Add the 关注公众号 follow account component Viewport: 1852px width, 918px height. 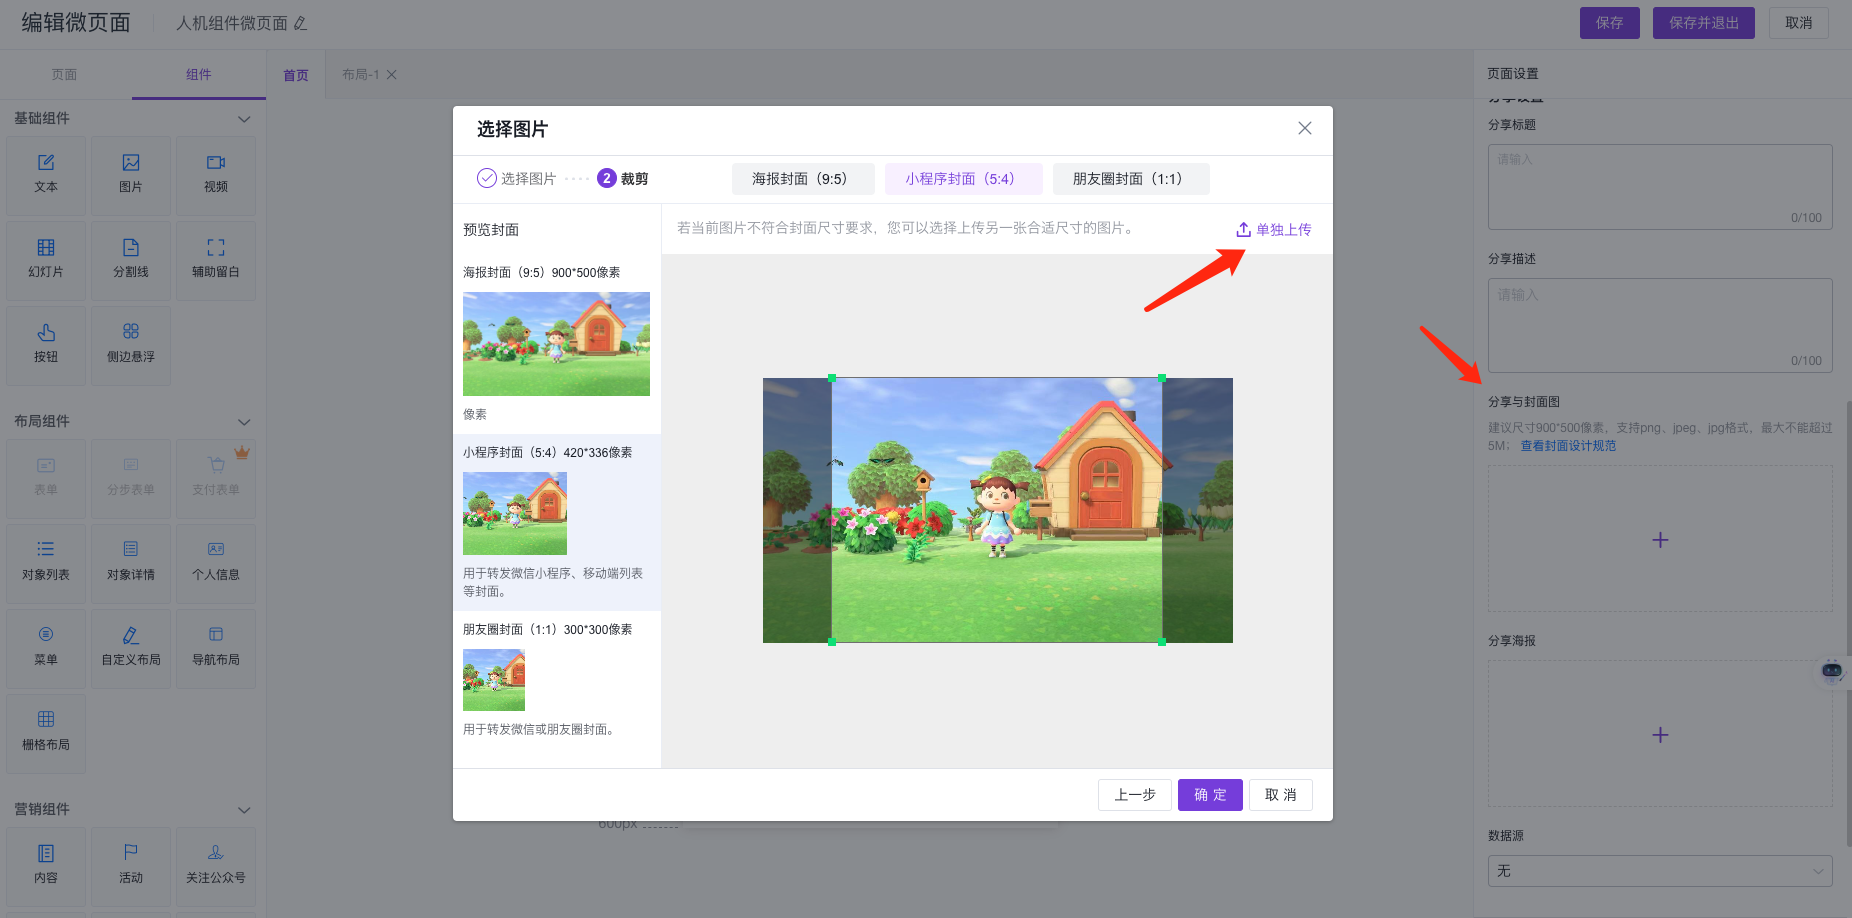point(216,866)
